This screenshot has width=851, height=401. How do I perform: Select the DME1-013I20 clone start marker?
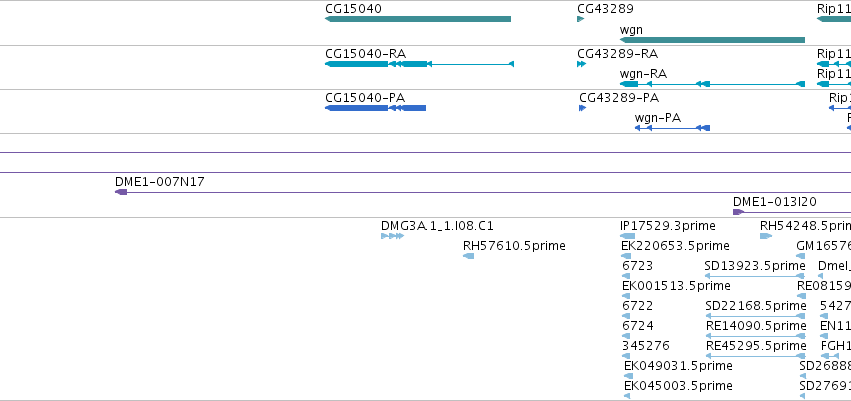click(738, 212)
